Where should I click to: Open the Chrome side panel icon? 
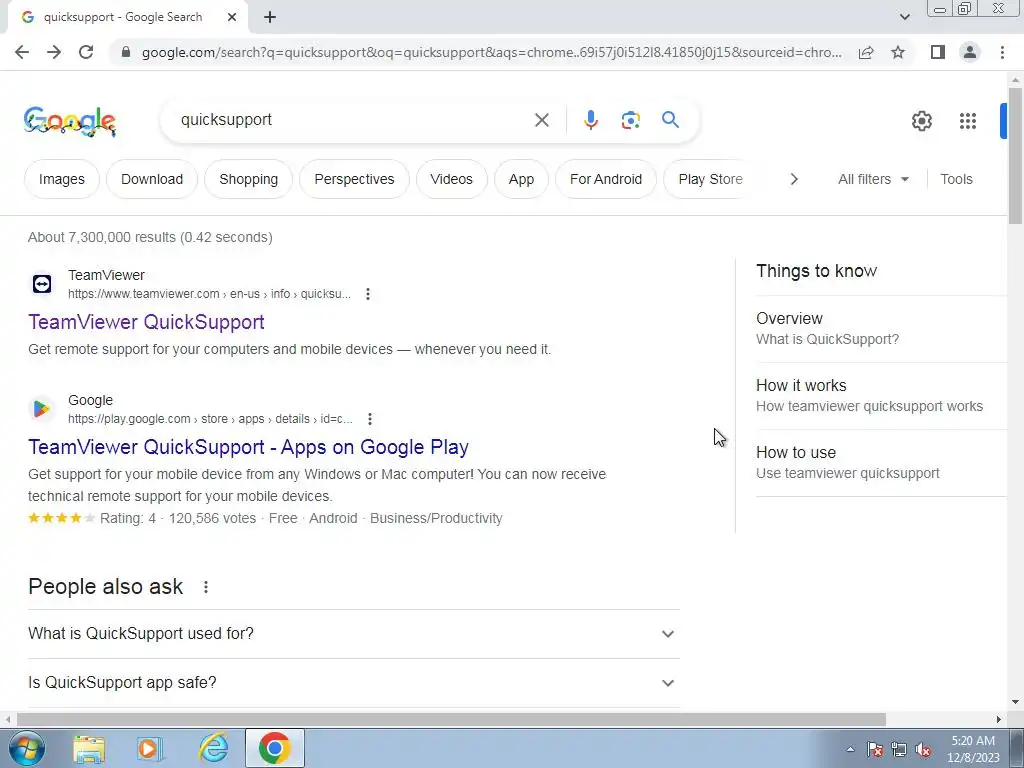tap(938, 52)
